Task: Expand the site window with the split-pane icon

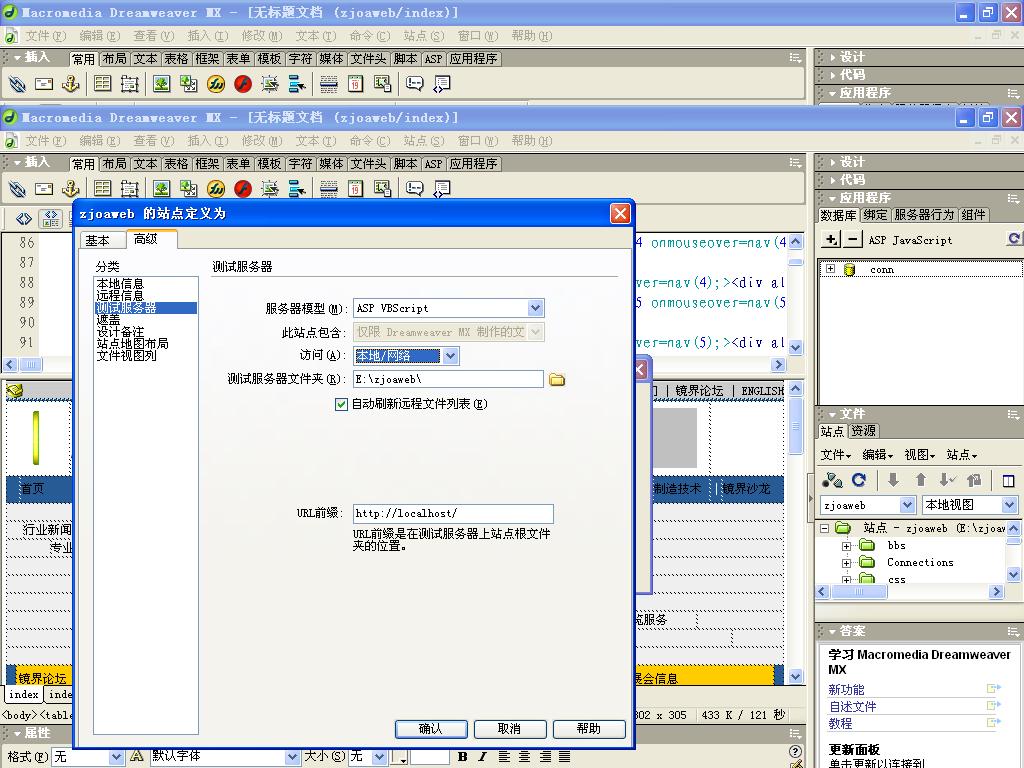Action: (1008, 481)
